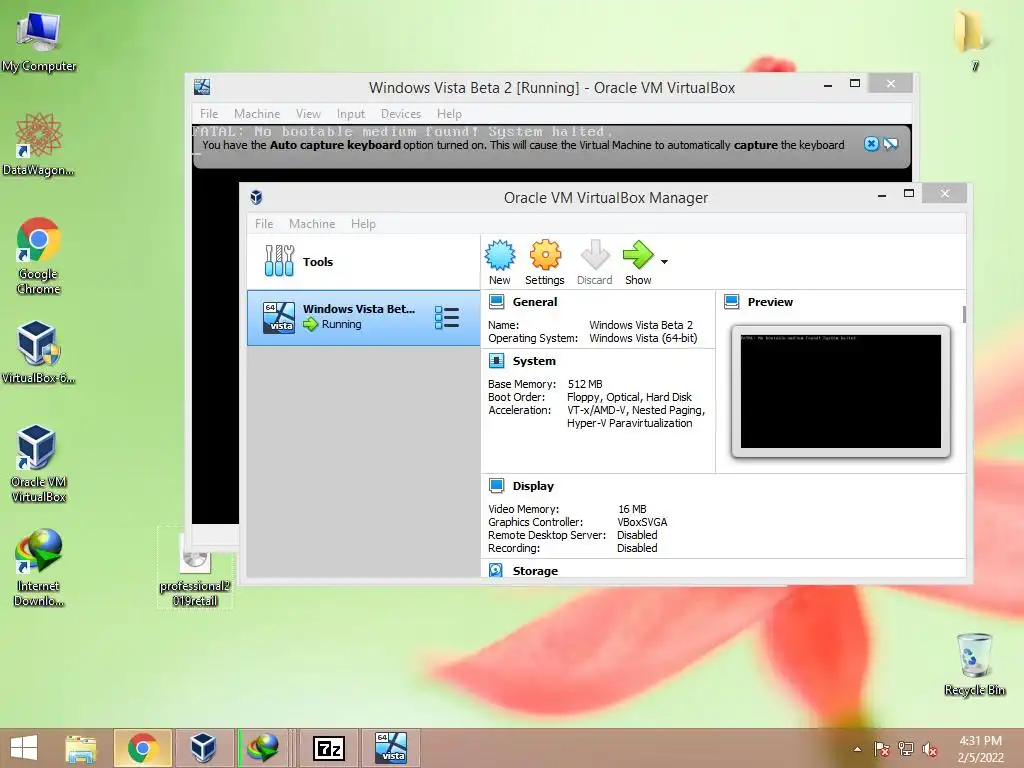Click Floppy, Optical, Hard Disk boot order
This screenshot has height=768, width=1024.
click(630, 397)
